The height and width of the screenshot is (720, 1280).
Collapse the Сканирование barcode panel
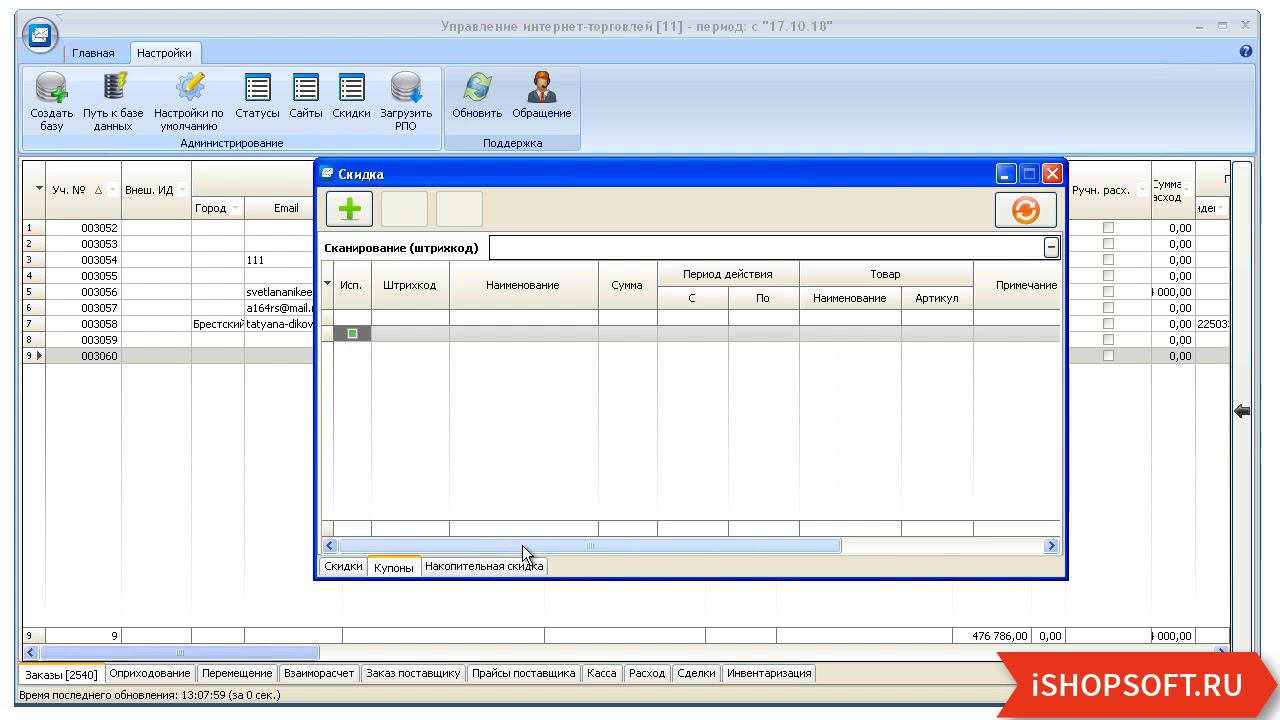coord(1051,247)
